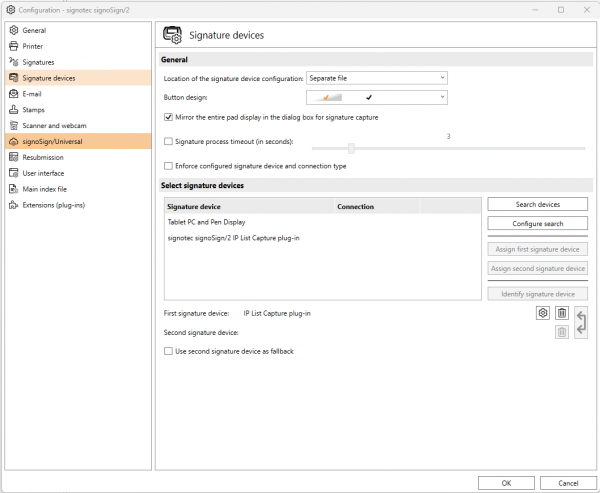This screenshot has height=493, width=600.
Task: Click the Signature devices header icon
Action: (x=173, y=35)
